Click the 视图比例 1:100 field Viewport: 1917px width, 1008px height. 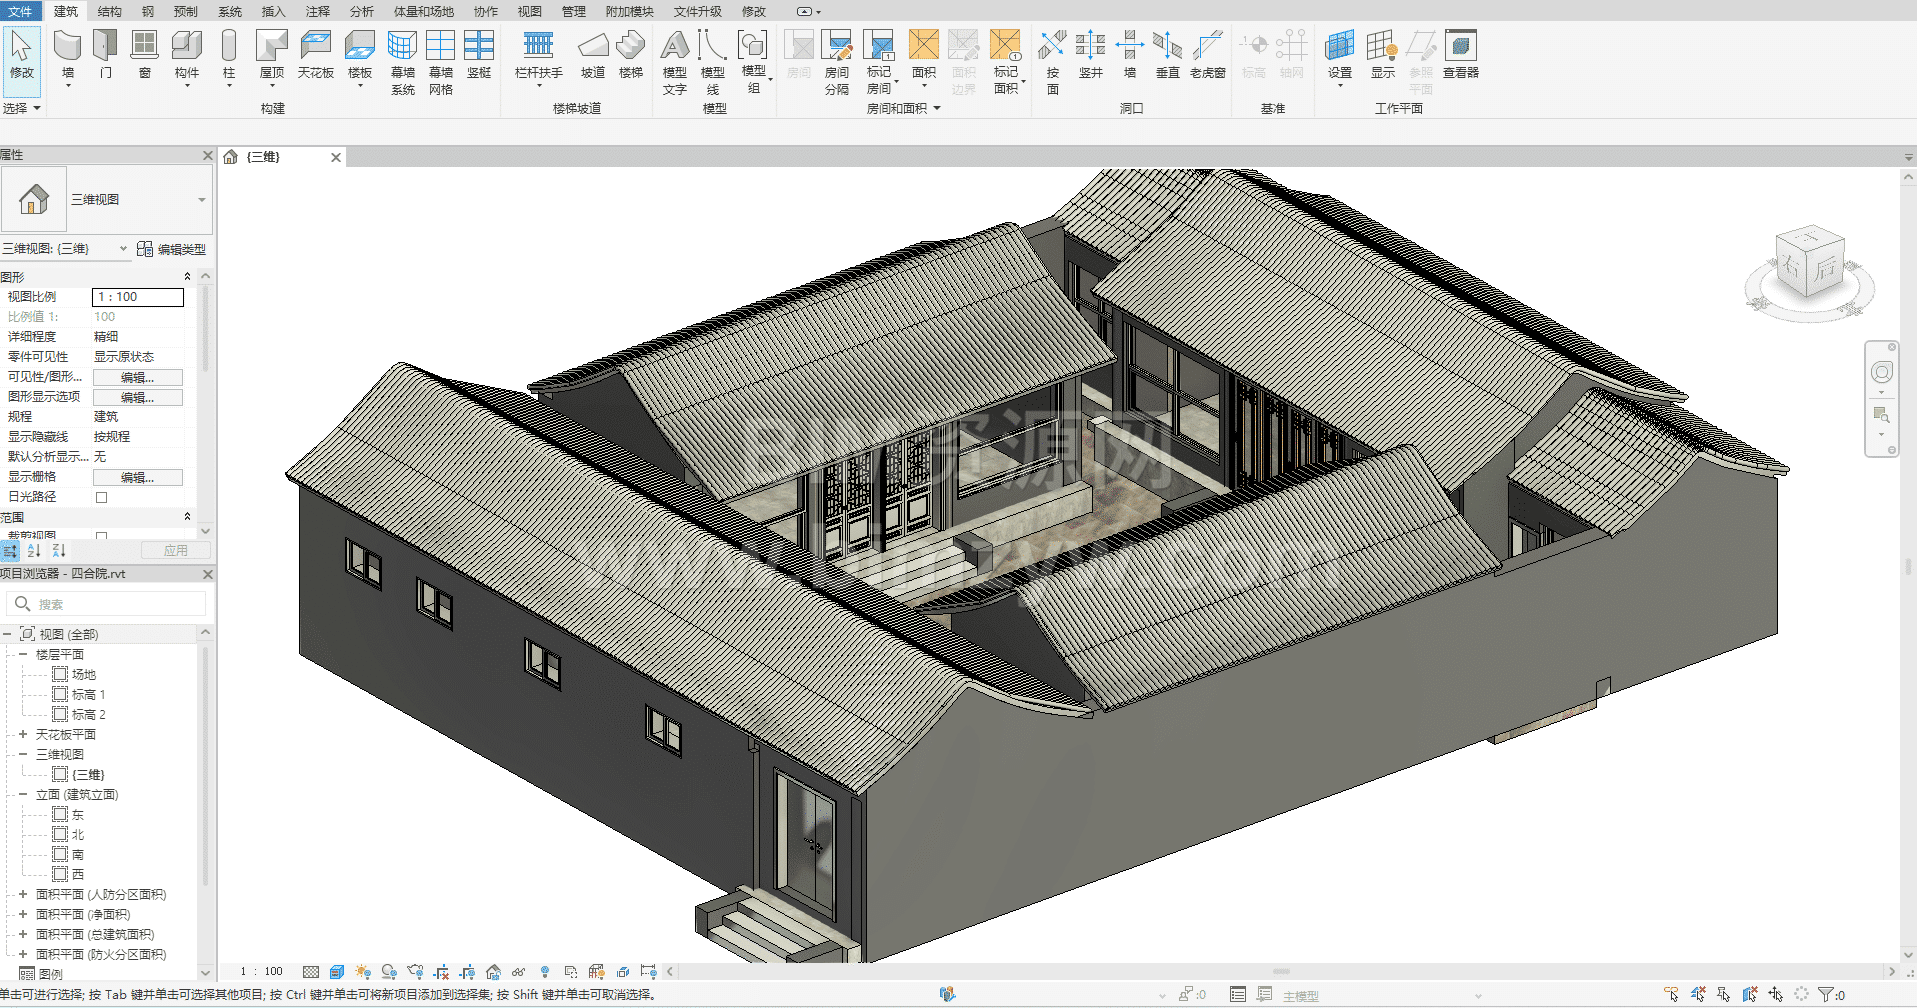coord(138,297)
